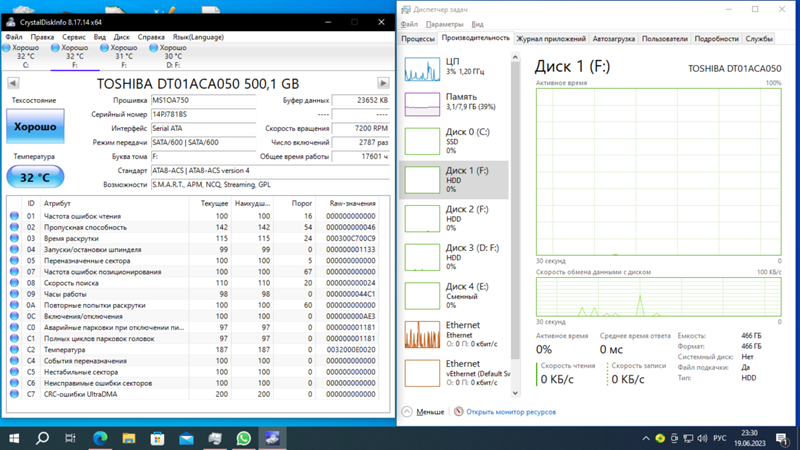This screenshot has width=800, height=450.
Task: Go to previous disk with left arrow
Action: point(13,84)
